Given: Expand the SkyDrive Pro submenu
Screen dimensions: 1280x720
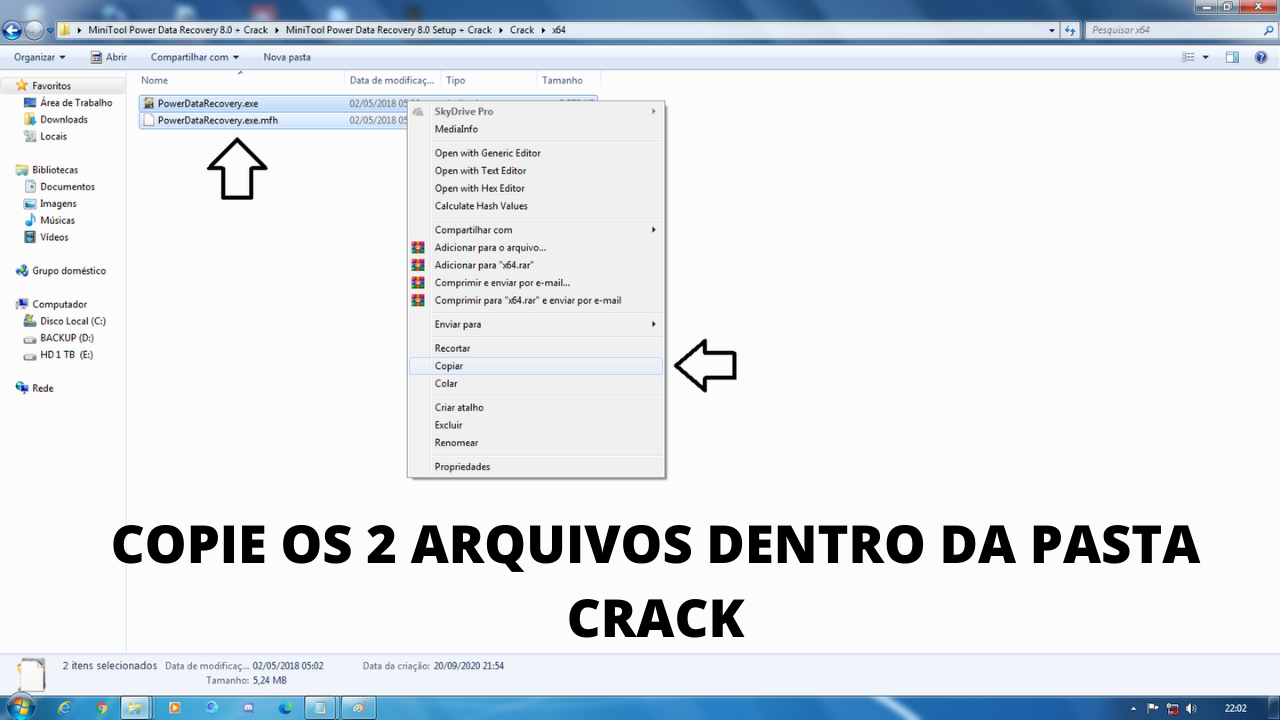Looking at the screenshot, I should tap(536, 111).
